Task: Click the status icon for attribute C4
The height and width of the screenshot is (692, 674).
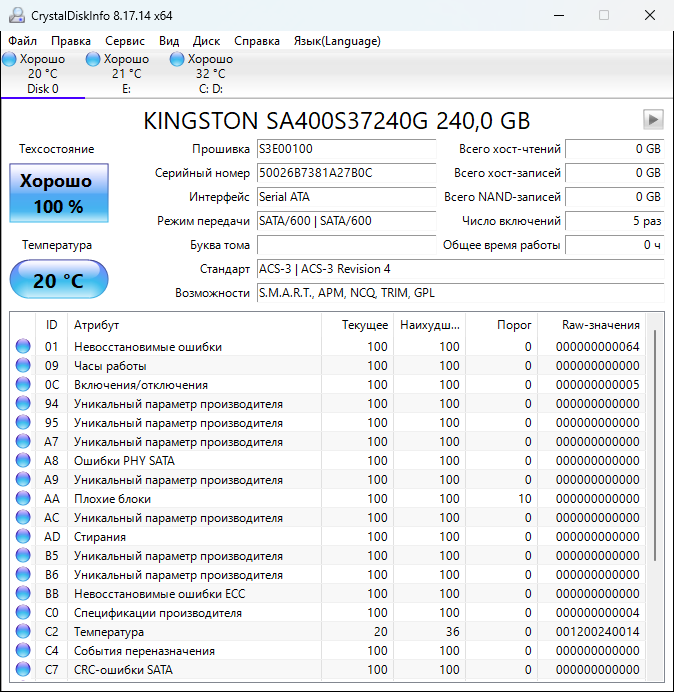Action: click(23, 650)
